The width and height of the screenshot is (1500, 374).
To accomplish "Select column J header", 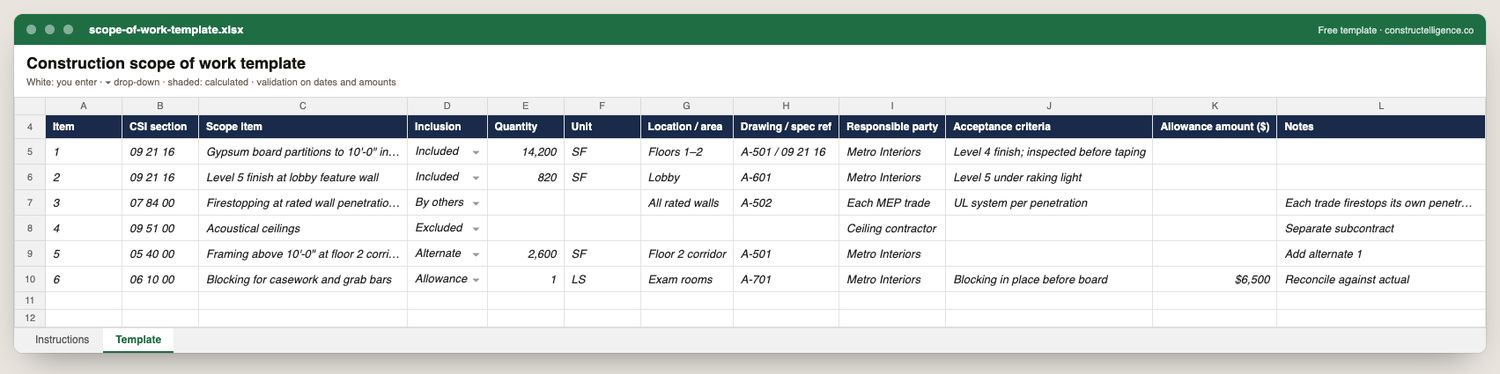I will pos(1049,105).
